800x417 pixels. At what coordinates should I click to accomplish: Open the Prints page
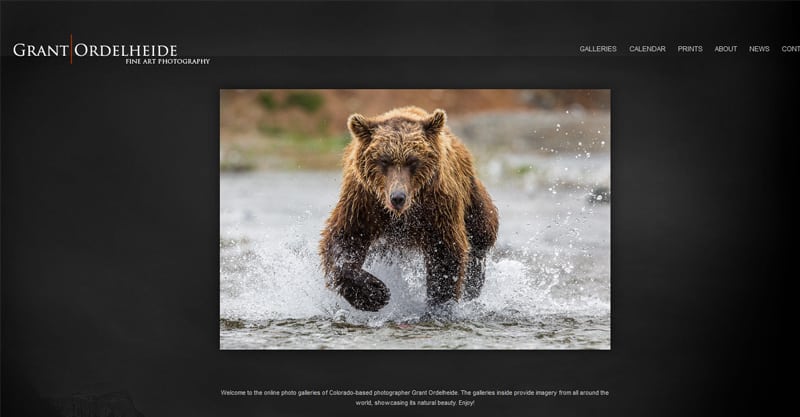click(690, 49)
